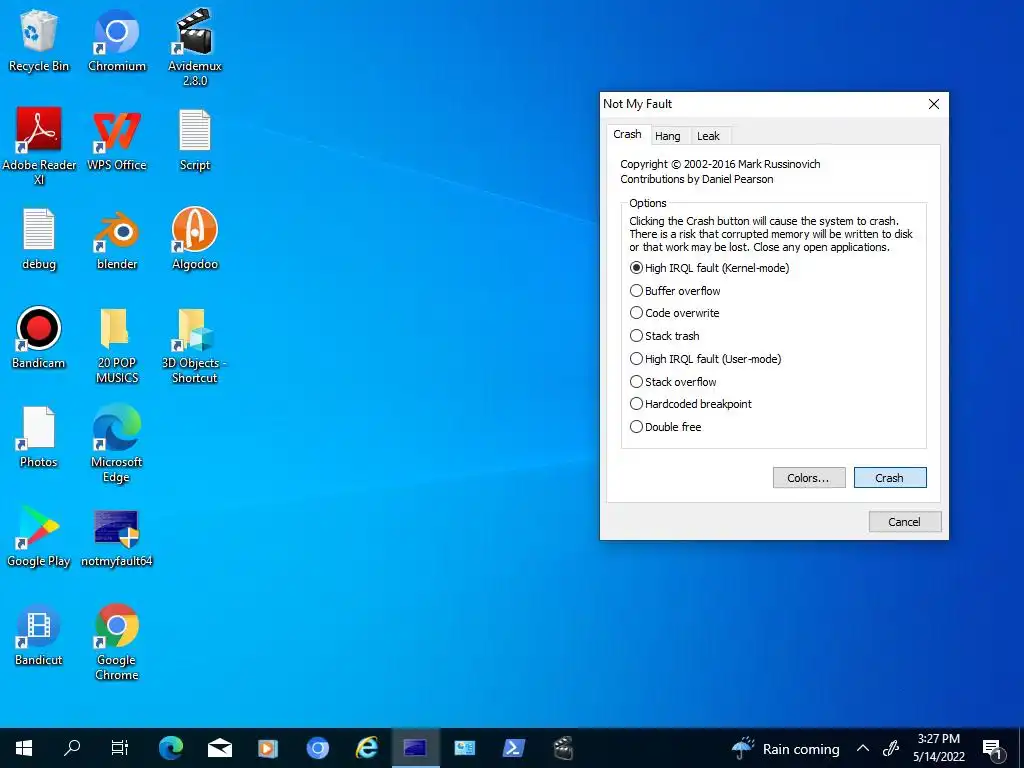The height and width of the screenshot is (768, 1024).
Task: Select the Buffer overflow radio button
Action: pyautogui.click(x=675, y=291)
